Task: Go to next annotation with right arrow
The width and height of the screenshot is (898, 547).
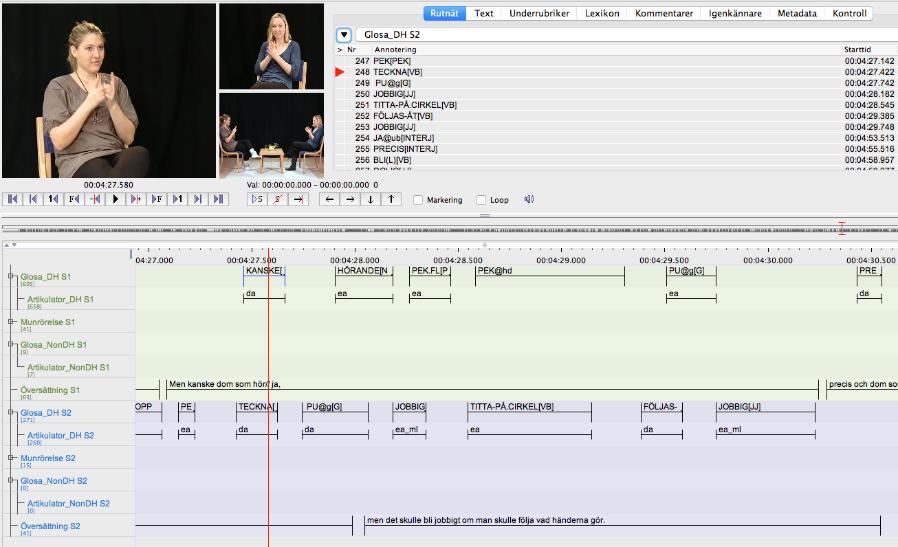Action: pos(350,199)
